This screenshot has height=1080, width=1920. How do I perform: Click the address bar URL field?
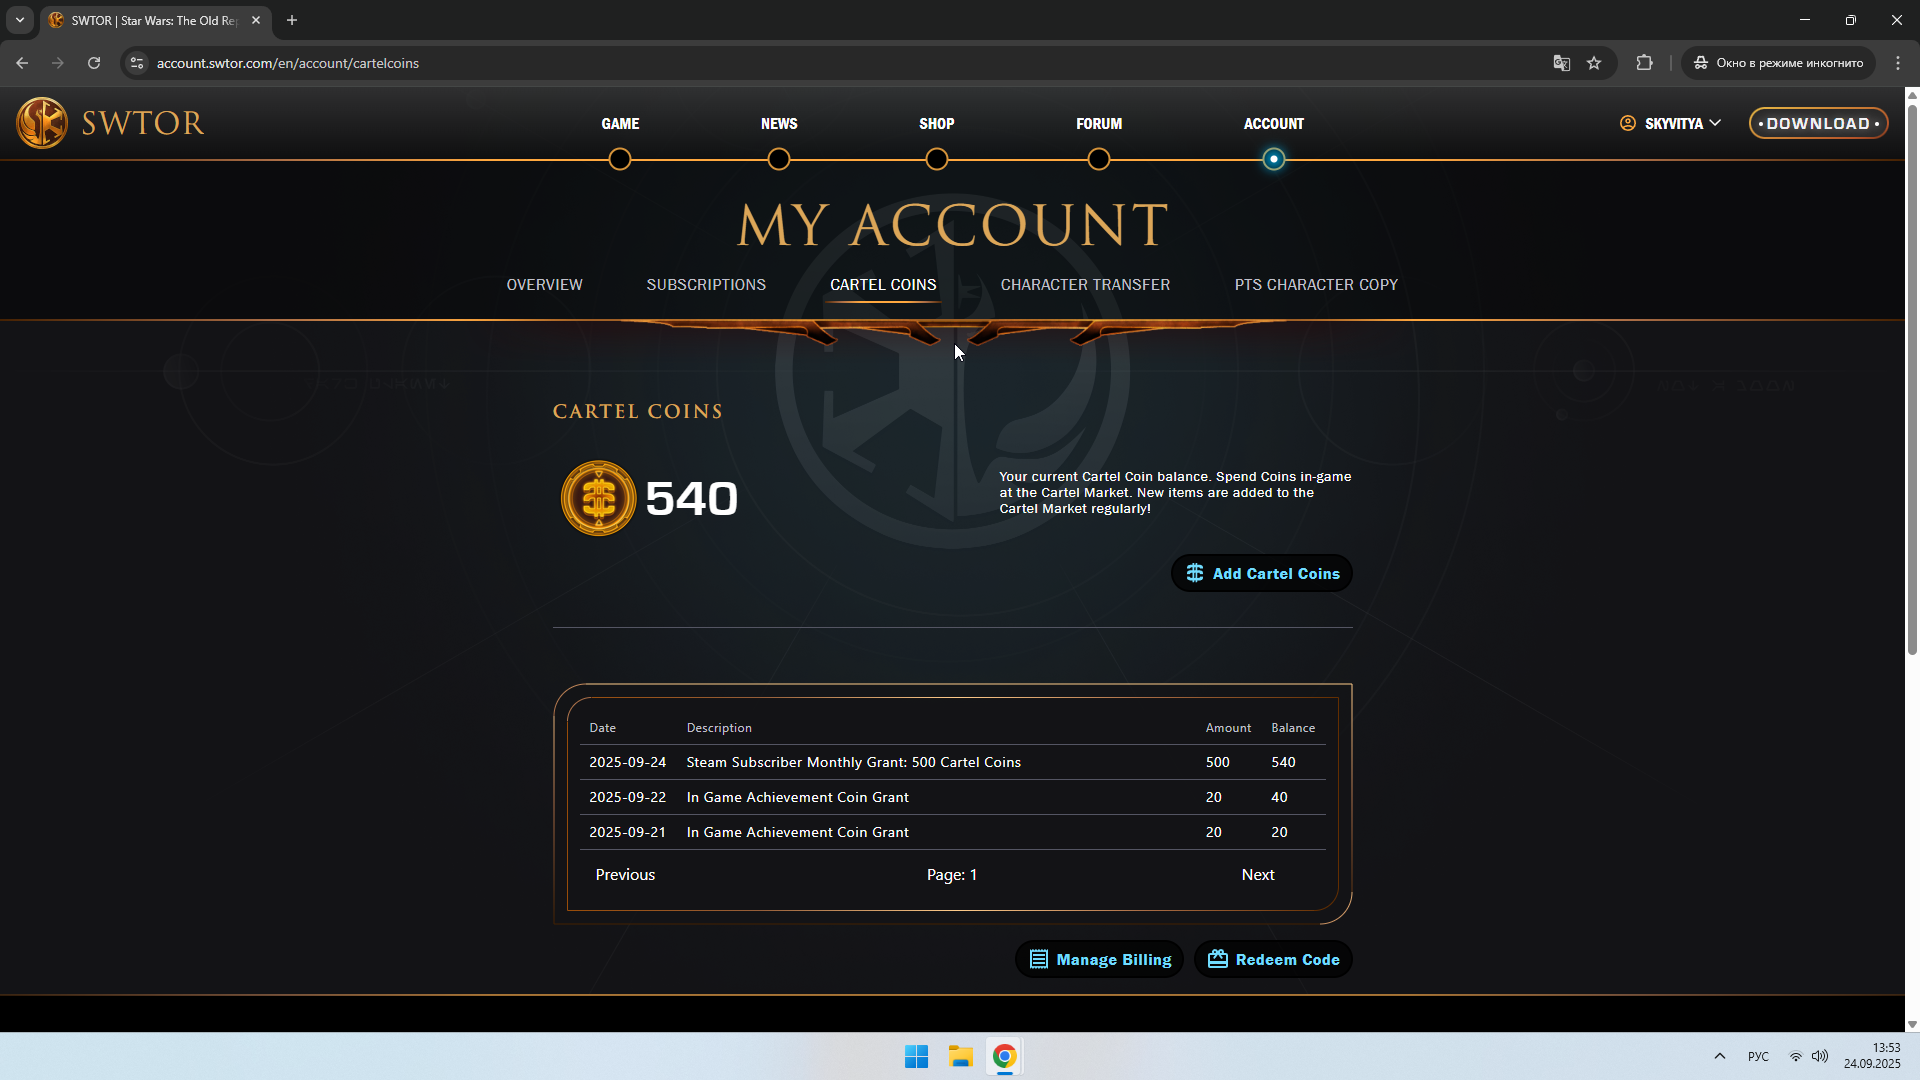coord(840,63)
